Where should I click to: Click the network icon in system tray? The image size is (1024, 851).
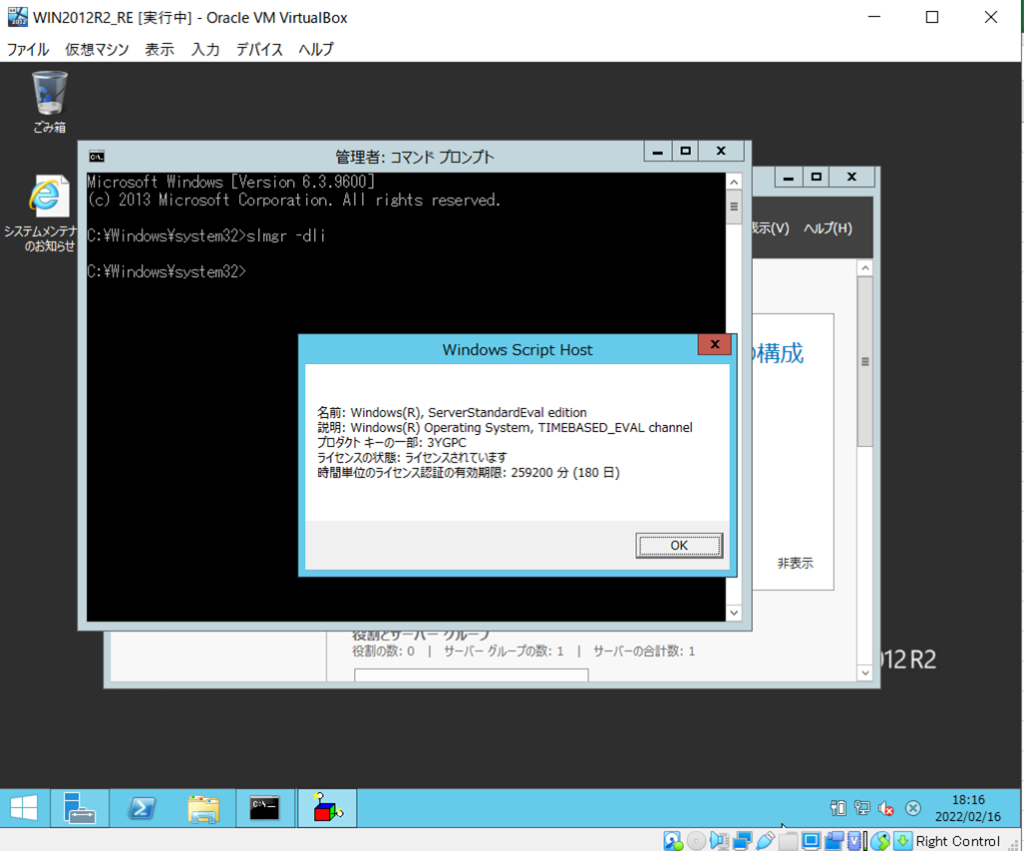pyautogui.click(x=862, y=808)
